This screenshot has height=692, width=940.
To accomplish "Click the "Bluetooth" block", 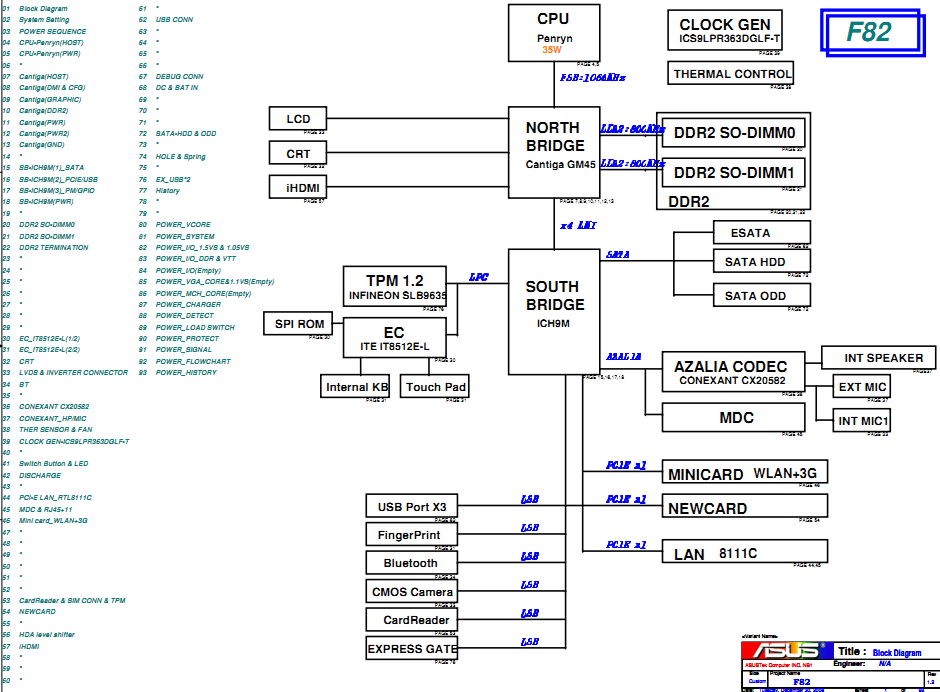I will (x=412, y=562).
